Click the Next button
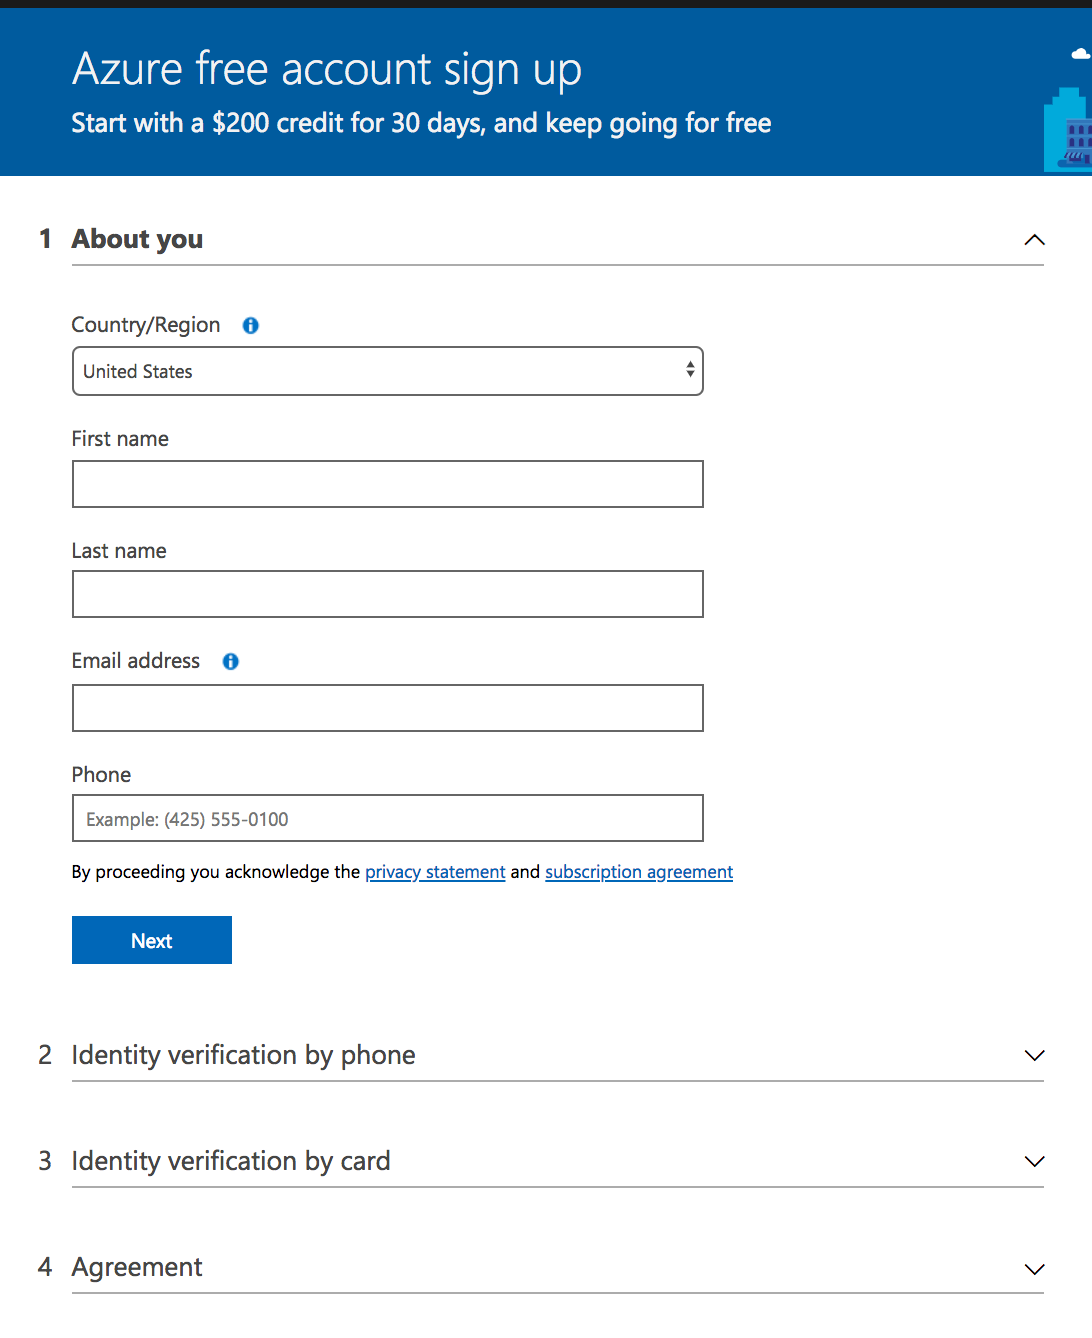 click(151, 940)
